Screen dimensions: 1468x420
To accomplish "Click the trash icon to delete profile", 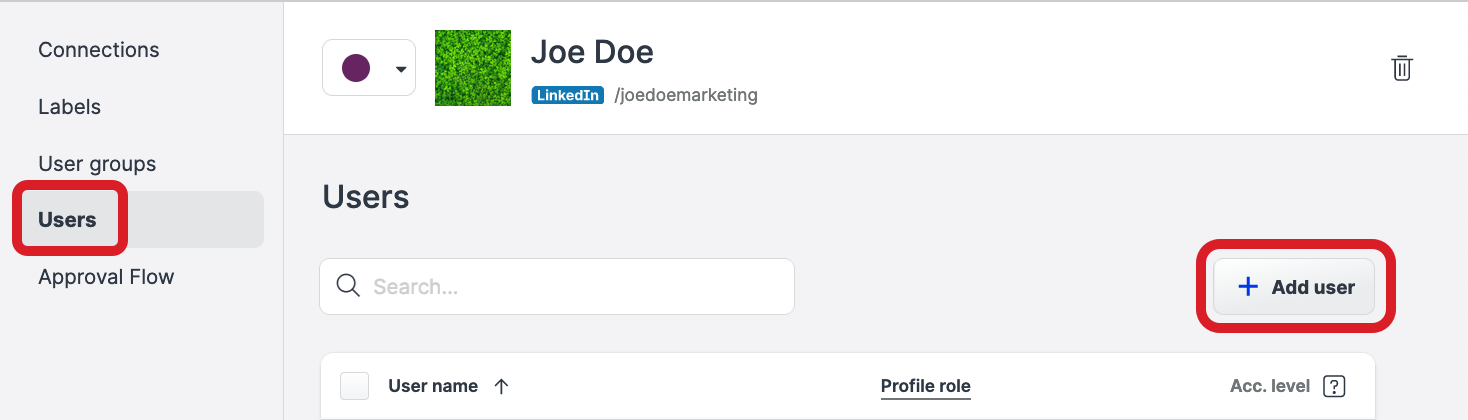I will [x=1402, y=68].
